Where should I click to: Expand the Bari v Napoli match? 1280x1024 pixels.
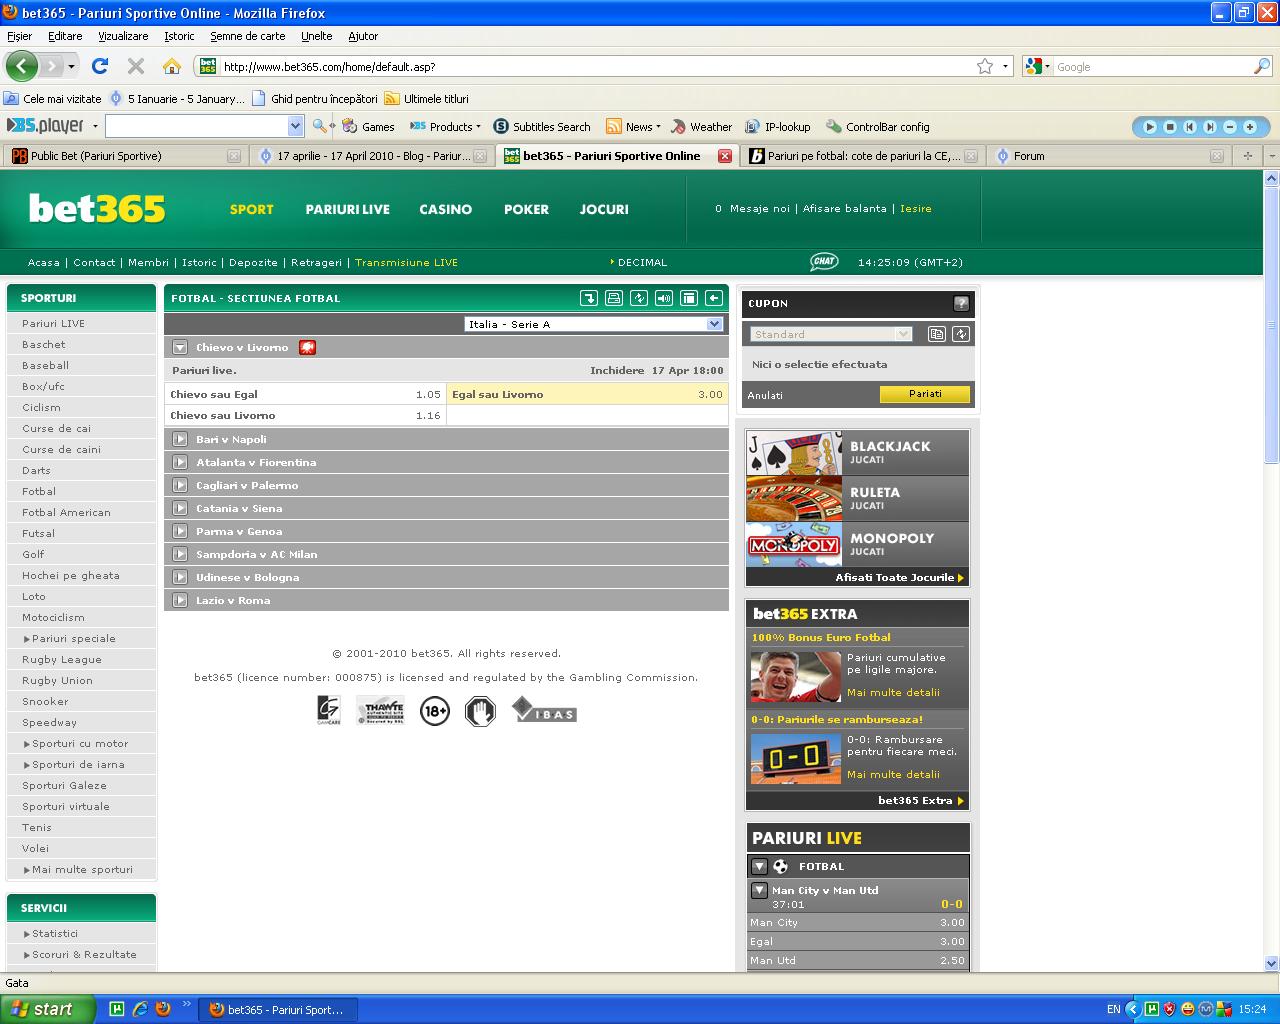(x=180, y=439)
